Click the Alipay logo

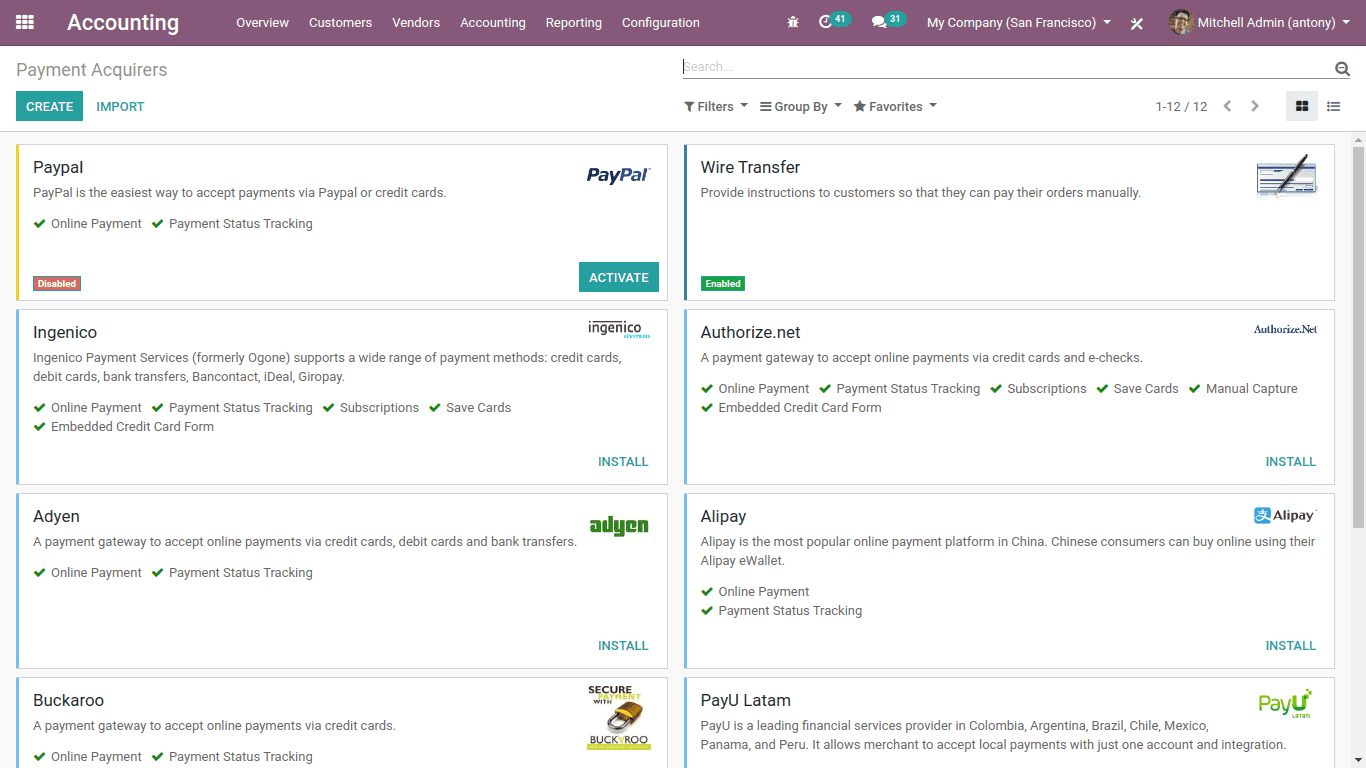(1286, 516)
